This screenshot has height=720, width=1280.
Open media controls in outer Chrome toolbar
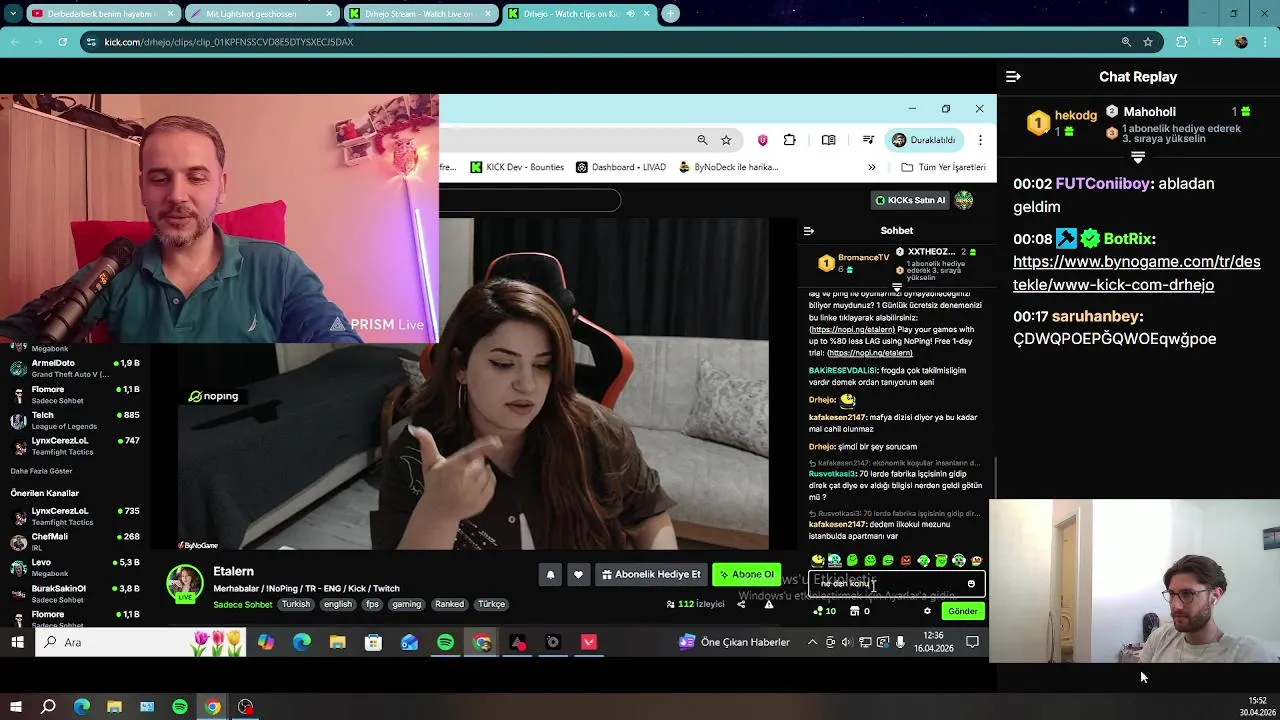point(1217,42)
